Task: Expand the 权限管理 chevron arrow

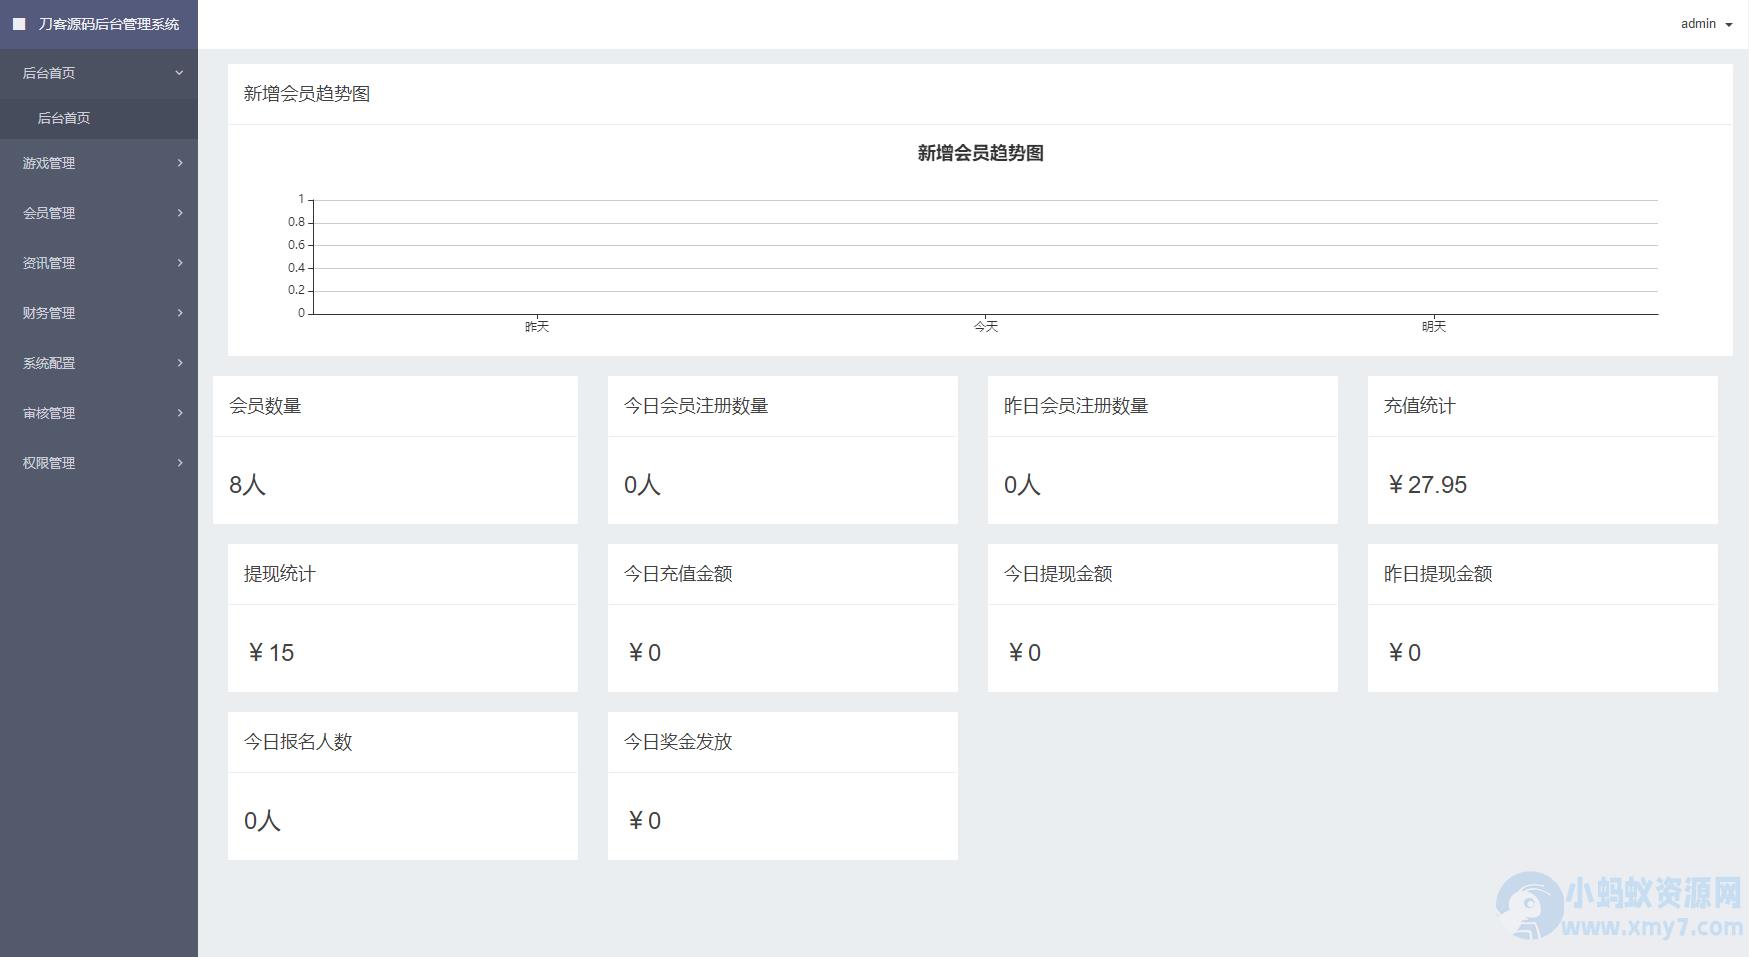Action: point(180,462)
